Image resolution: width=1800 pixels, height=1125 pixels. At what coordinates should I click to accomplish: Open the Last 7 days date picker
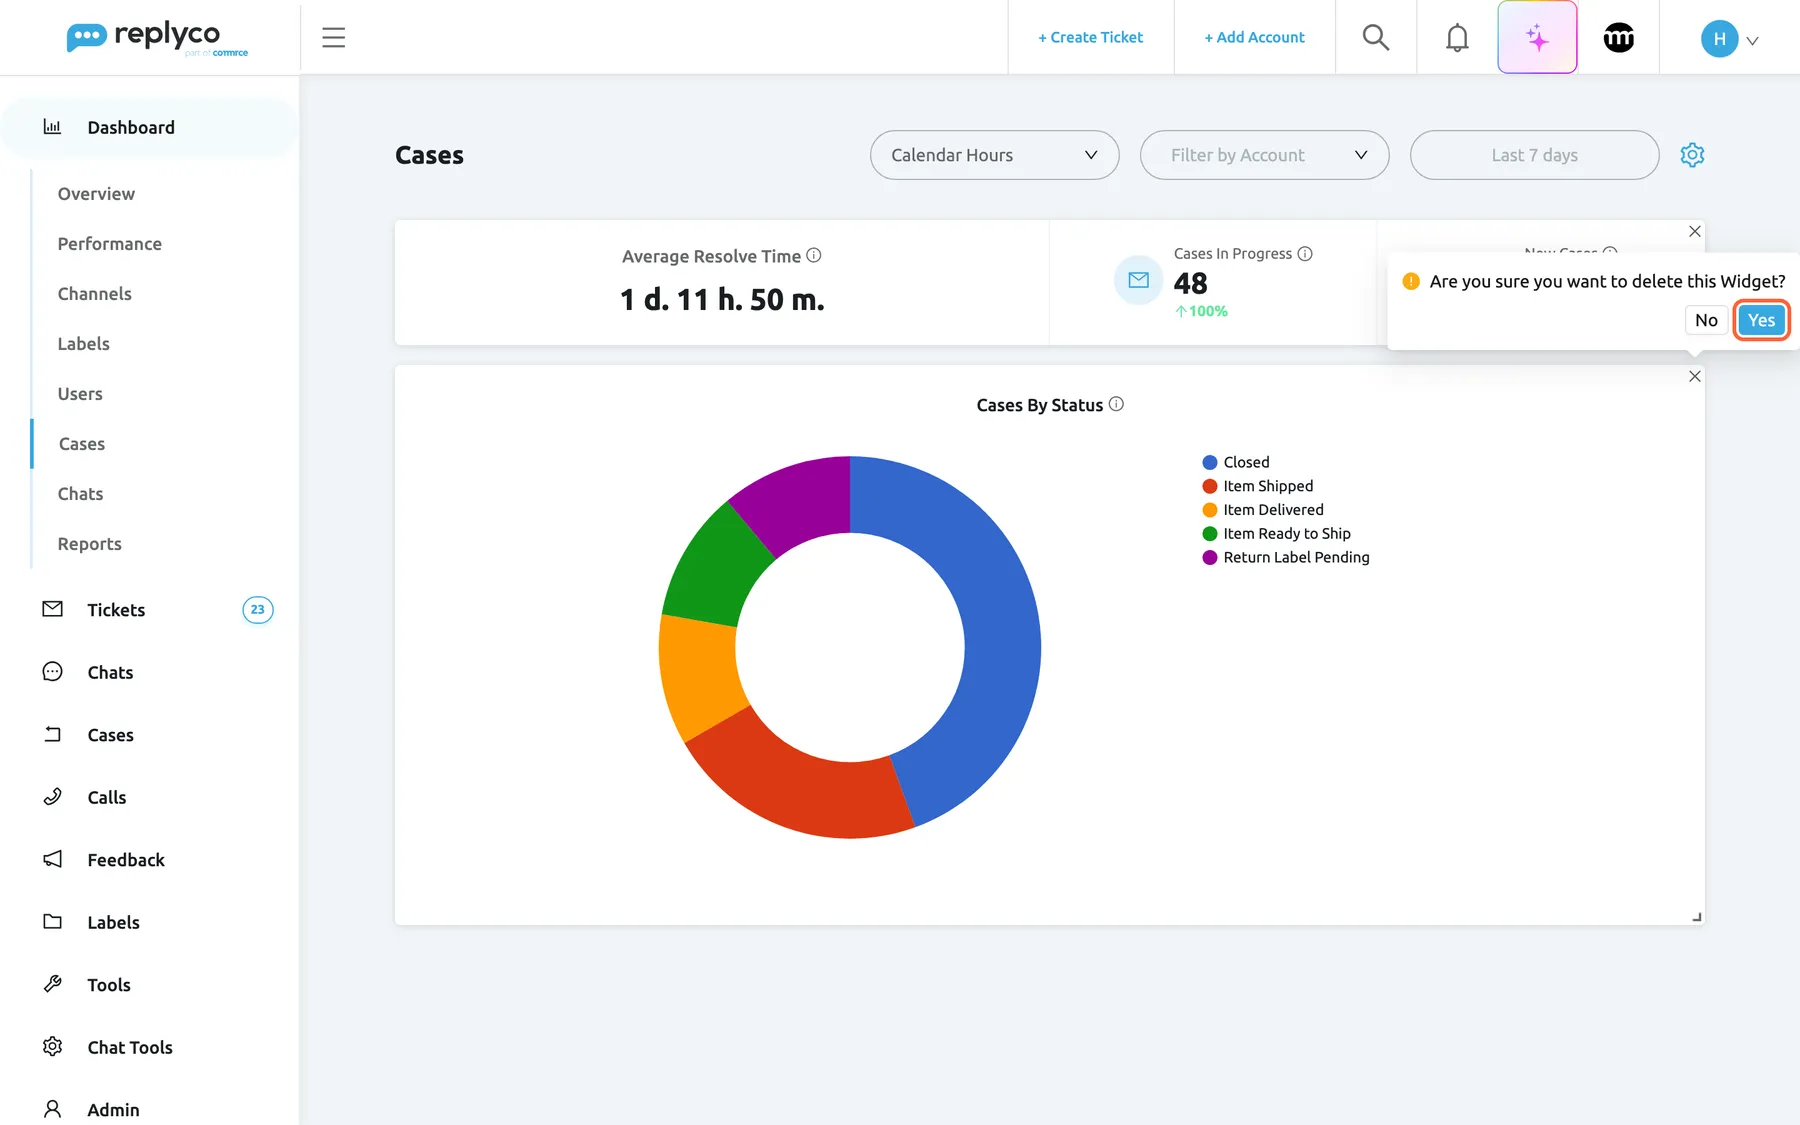[1534, 155]
